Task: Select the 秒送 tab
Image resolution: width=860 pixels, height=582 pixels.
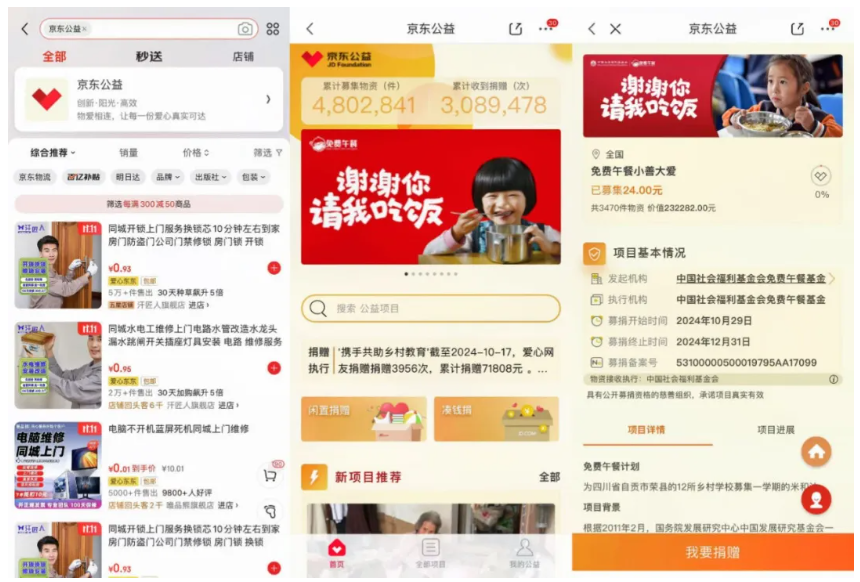Action: [x=149, y=56]
